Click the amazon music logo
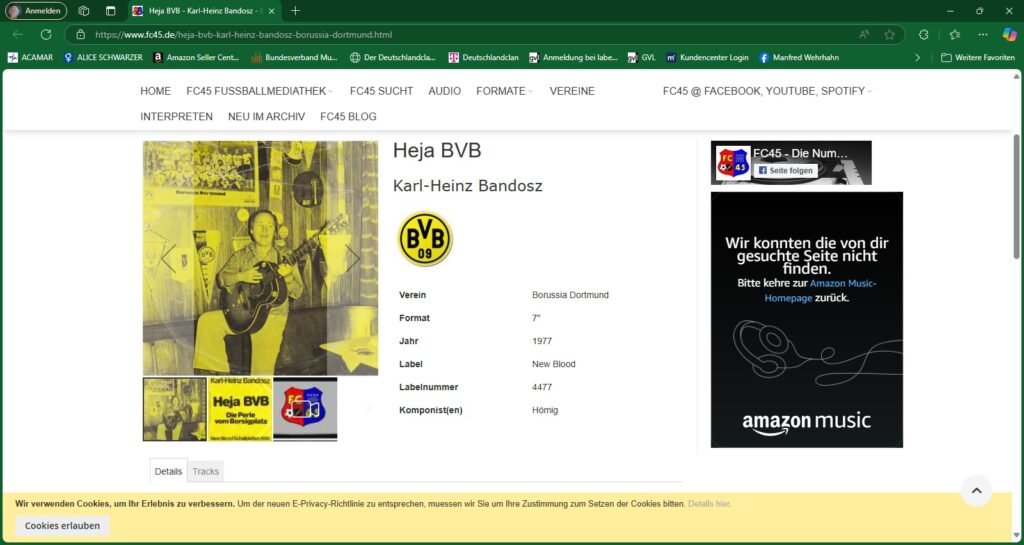Image resolution: width=1024 pixels, height=545 pixels. click(807, 422)
